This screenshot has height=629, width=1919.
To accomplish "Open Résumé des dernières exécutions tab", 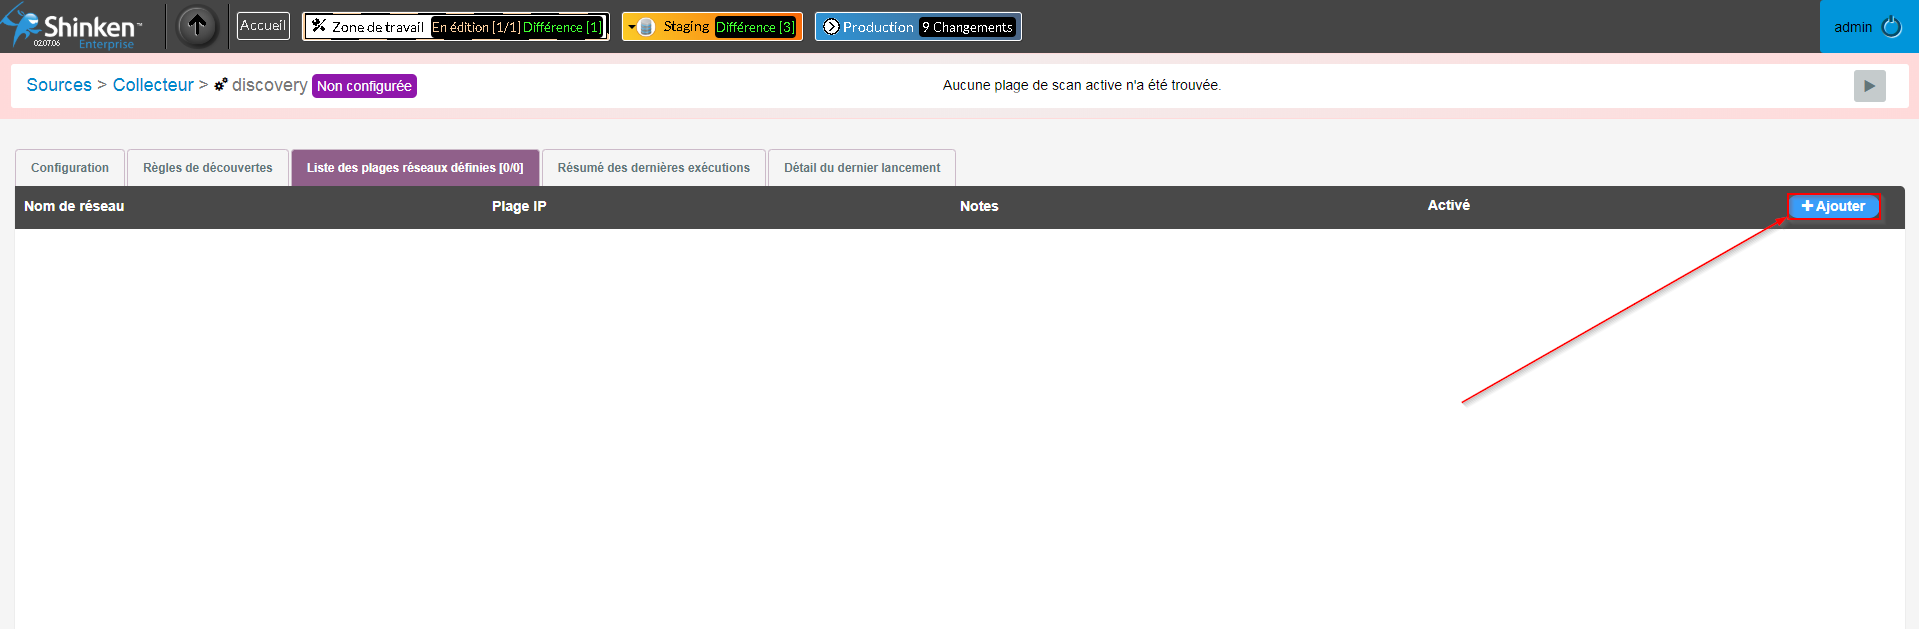I will [x=653, y=168].
